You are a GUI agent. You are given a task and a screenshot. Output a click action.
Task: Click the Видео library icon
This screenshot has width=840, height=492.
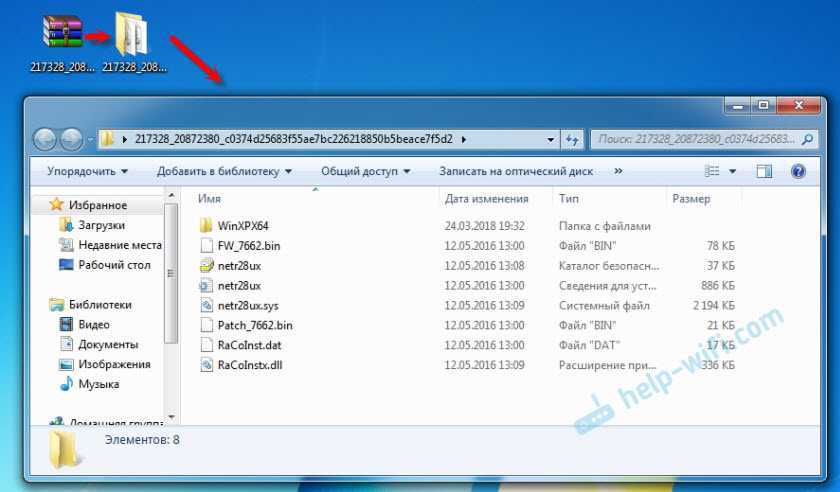coord(66,324)
